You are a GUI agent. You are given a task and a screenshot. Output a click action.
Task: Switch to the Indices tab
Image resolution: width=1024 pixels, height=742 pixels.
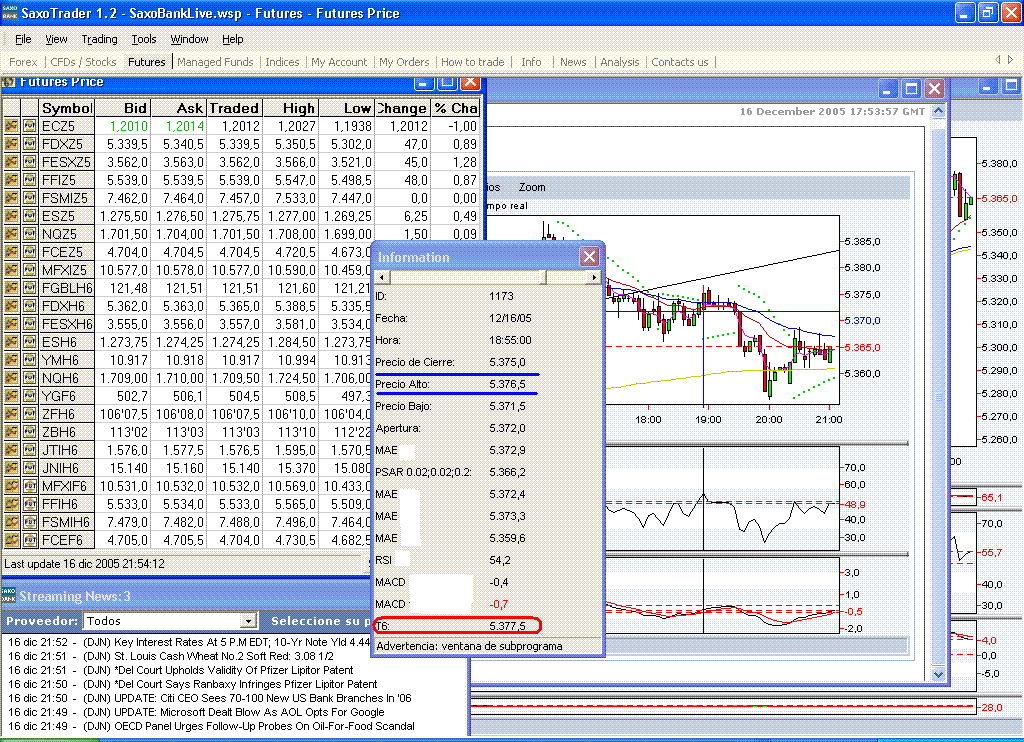click(x=282, y=62)
